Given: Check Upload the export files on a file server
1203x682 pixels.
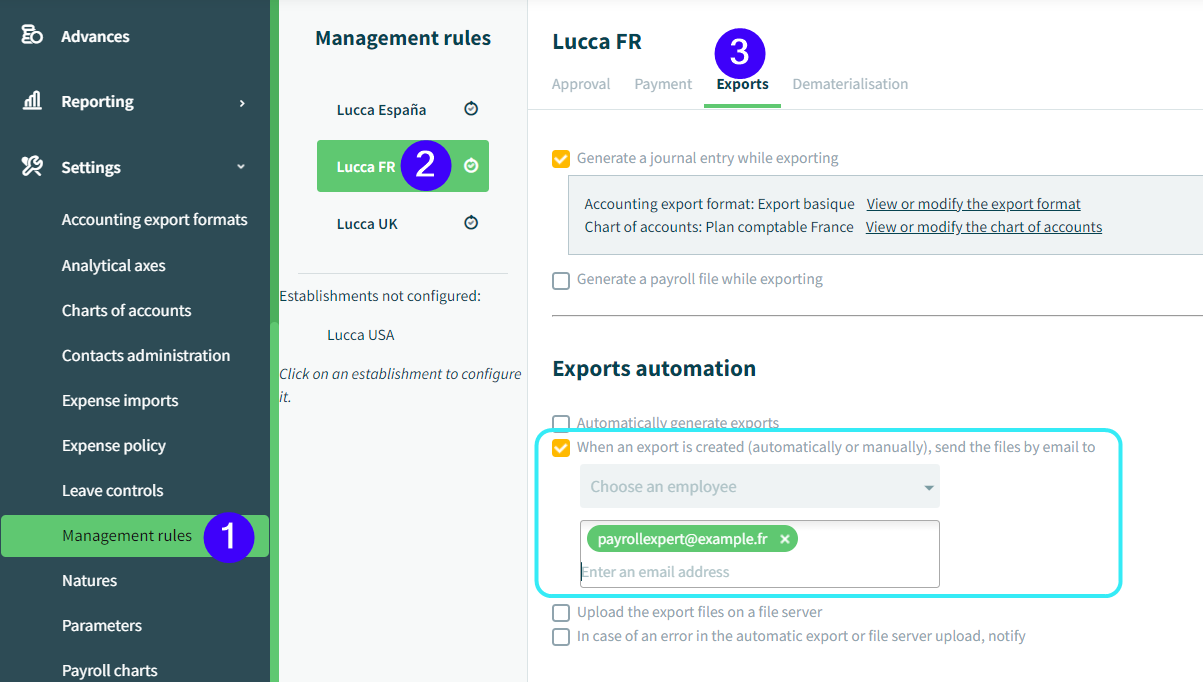Looking at the screenshot, I should pyautogui.click(x=561, y=612).
